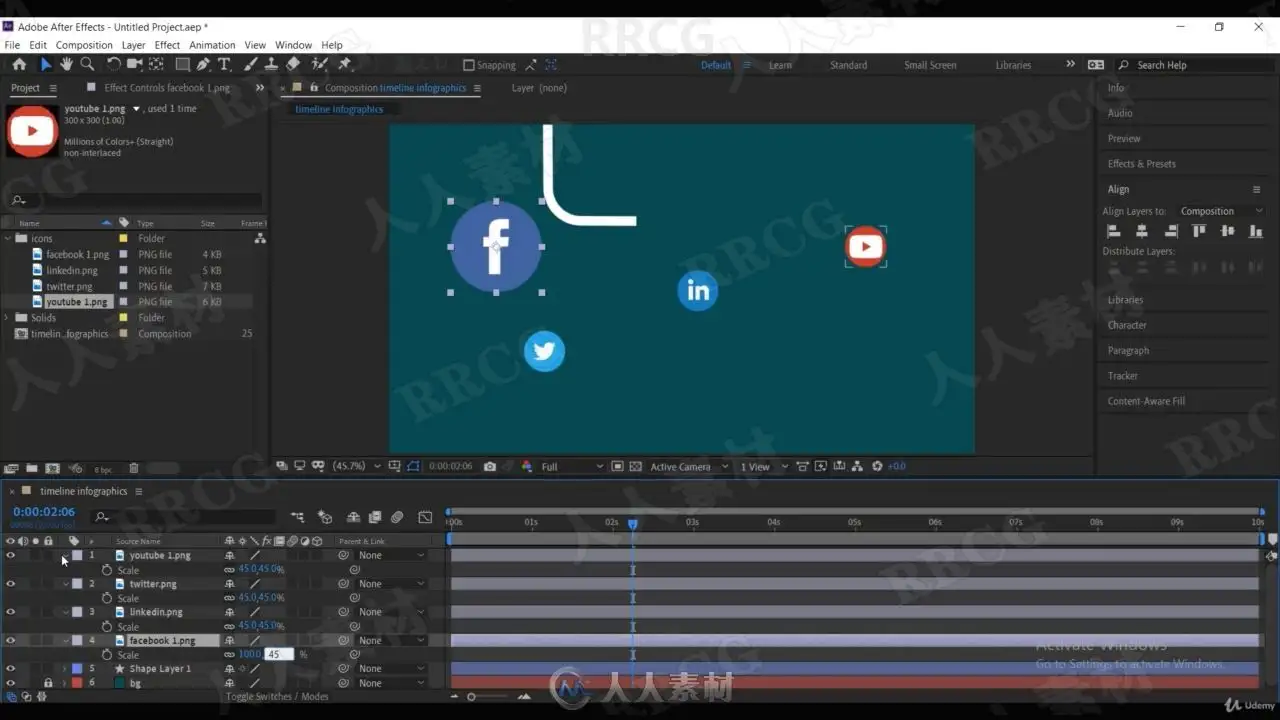Screen dimensions: 1280x720
Task: Click the Search Help field
Action: (x=1194, y=65)
